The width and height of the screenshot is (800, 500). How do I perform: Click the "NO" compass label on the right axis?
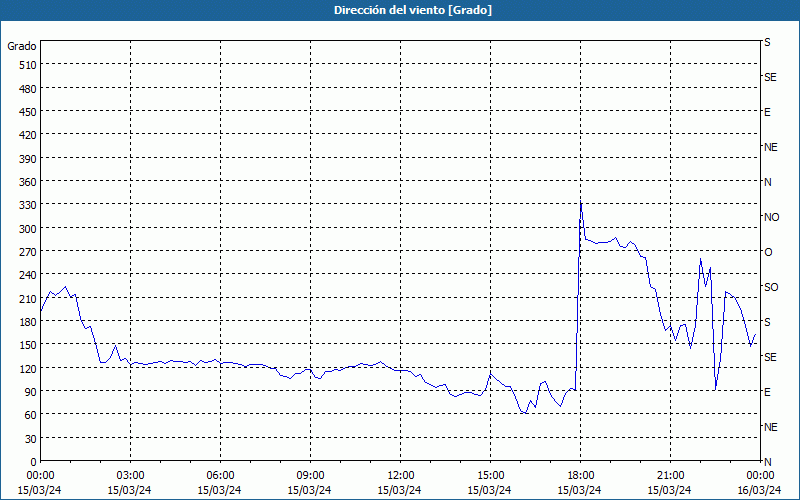click(x=771, y=217)
